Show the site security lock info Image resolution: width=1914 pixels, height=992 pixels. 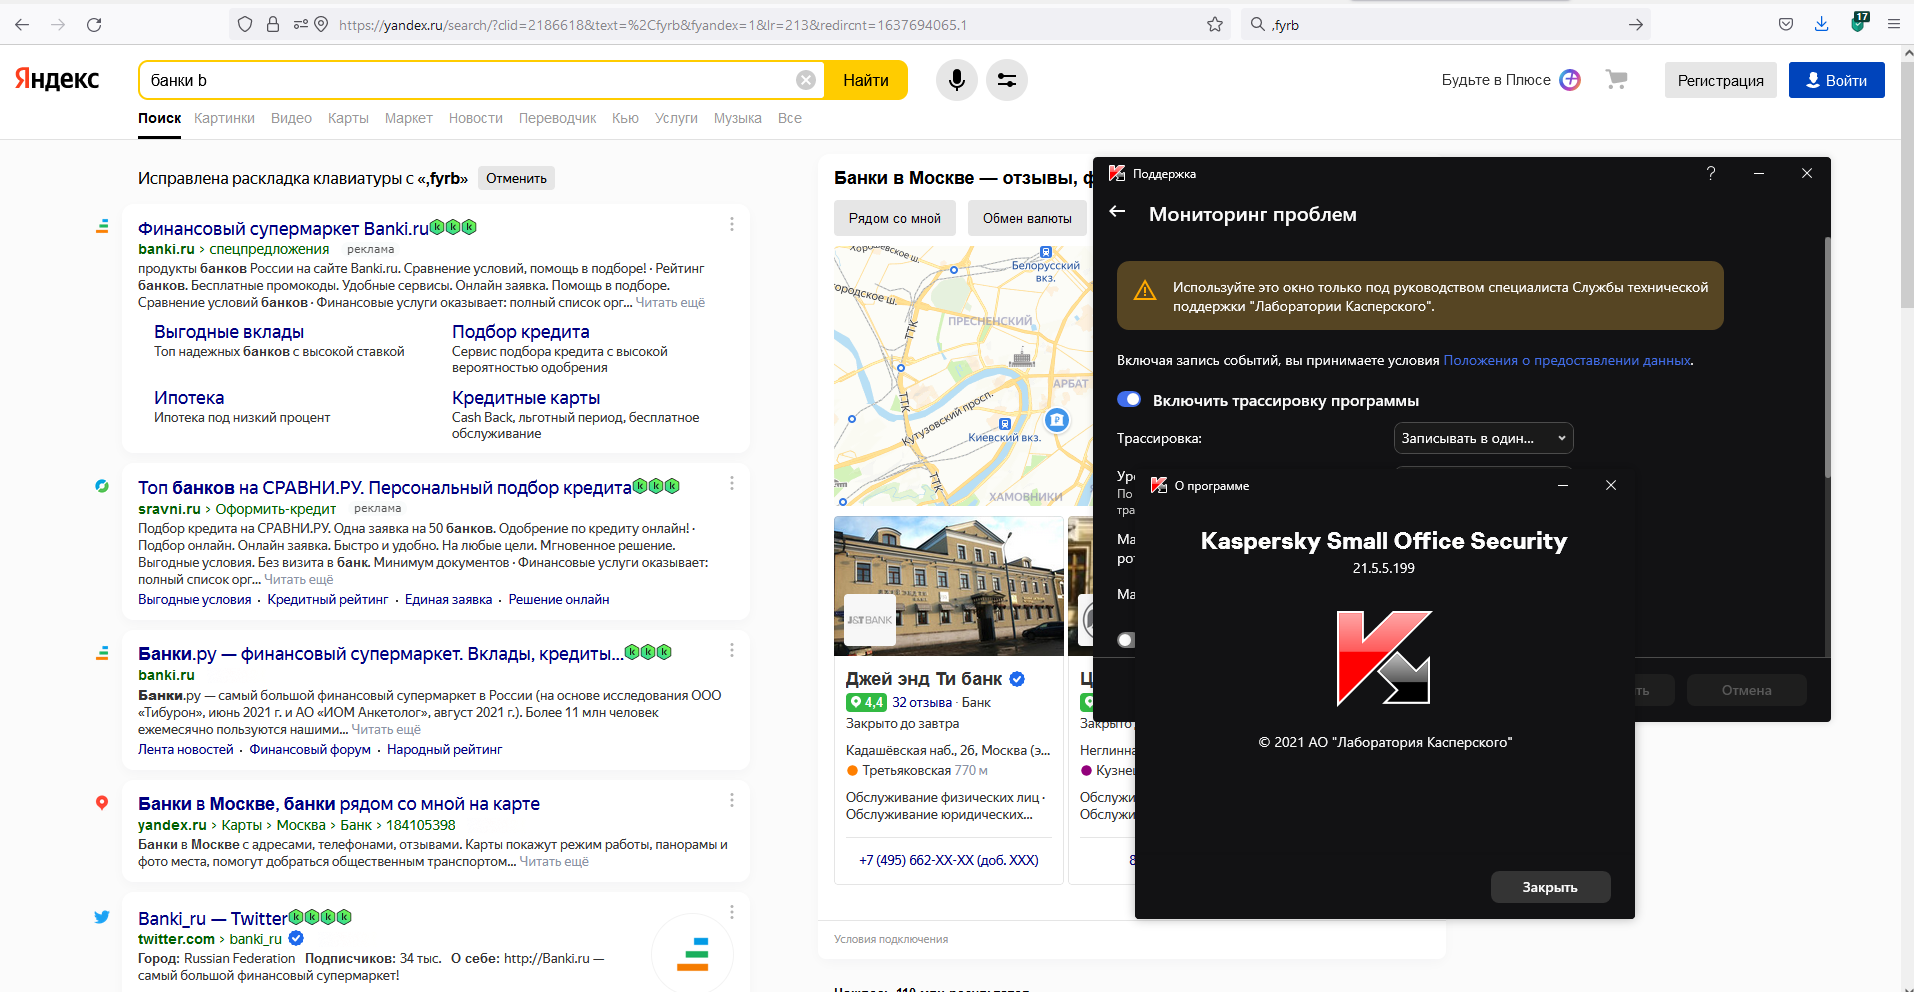tap(273, 24)
